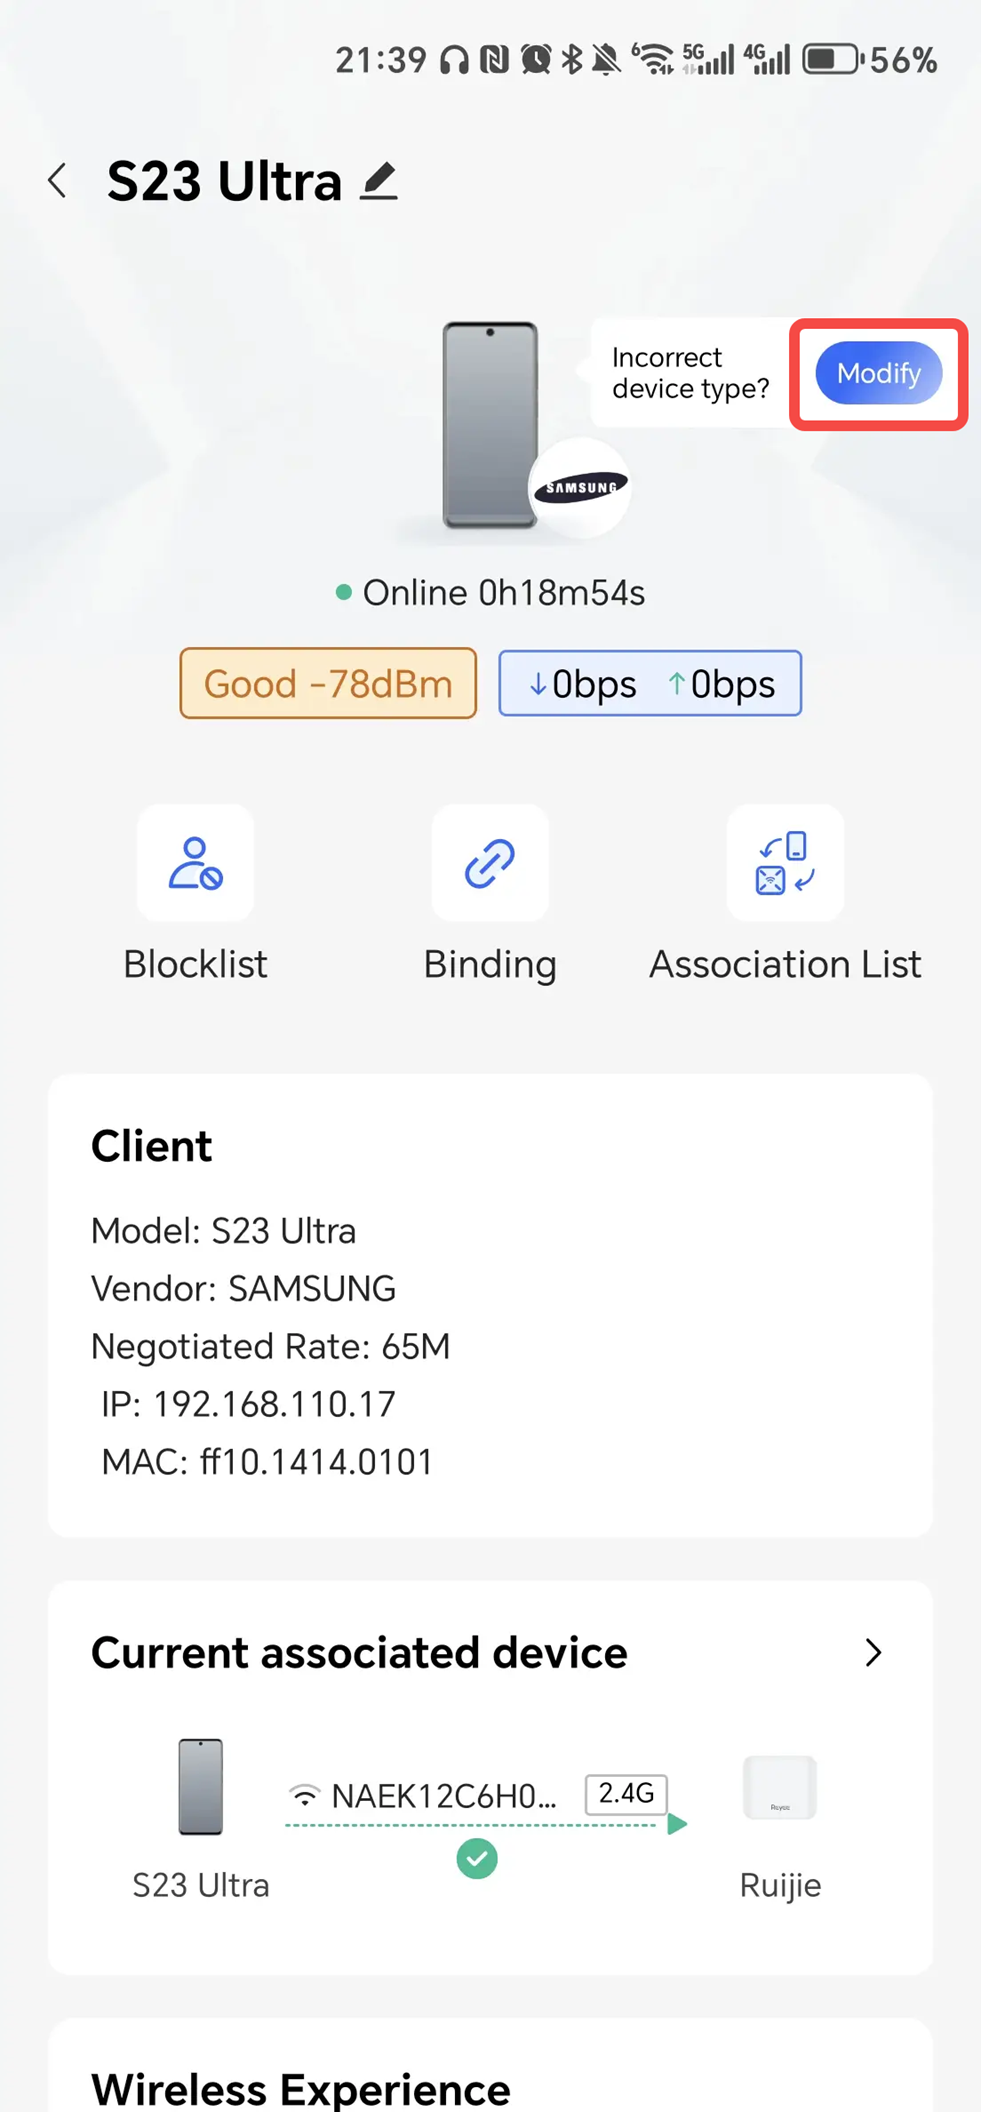Open the Association List icon
The height and width of the screenshot is (2112, 981).
[785, 863]
